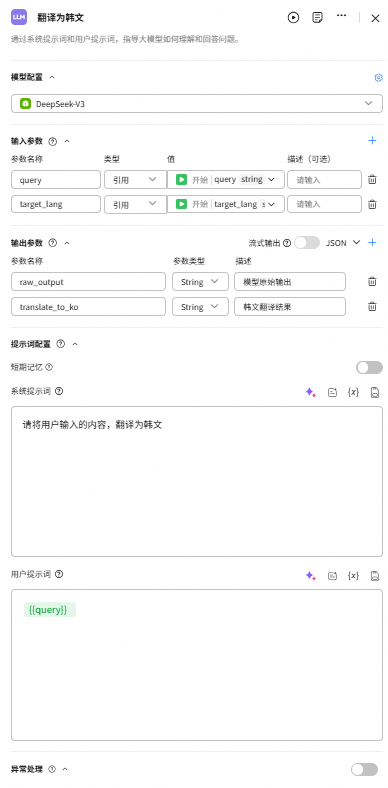Show help for 流式输出

287,243
